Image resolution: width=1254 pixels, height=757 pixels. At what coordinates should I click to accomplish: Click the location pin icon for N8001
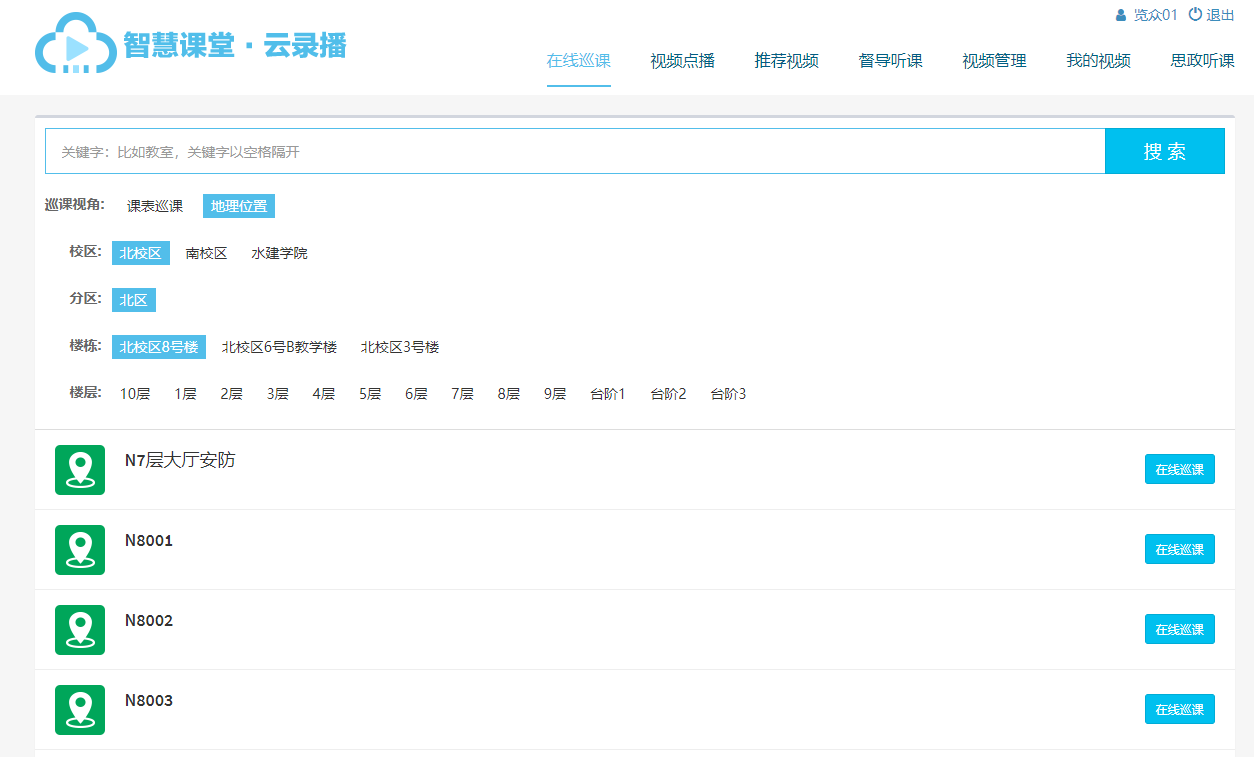pyautogui.click(x=80, y=550)
